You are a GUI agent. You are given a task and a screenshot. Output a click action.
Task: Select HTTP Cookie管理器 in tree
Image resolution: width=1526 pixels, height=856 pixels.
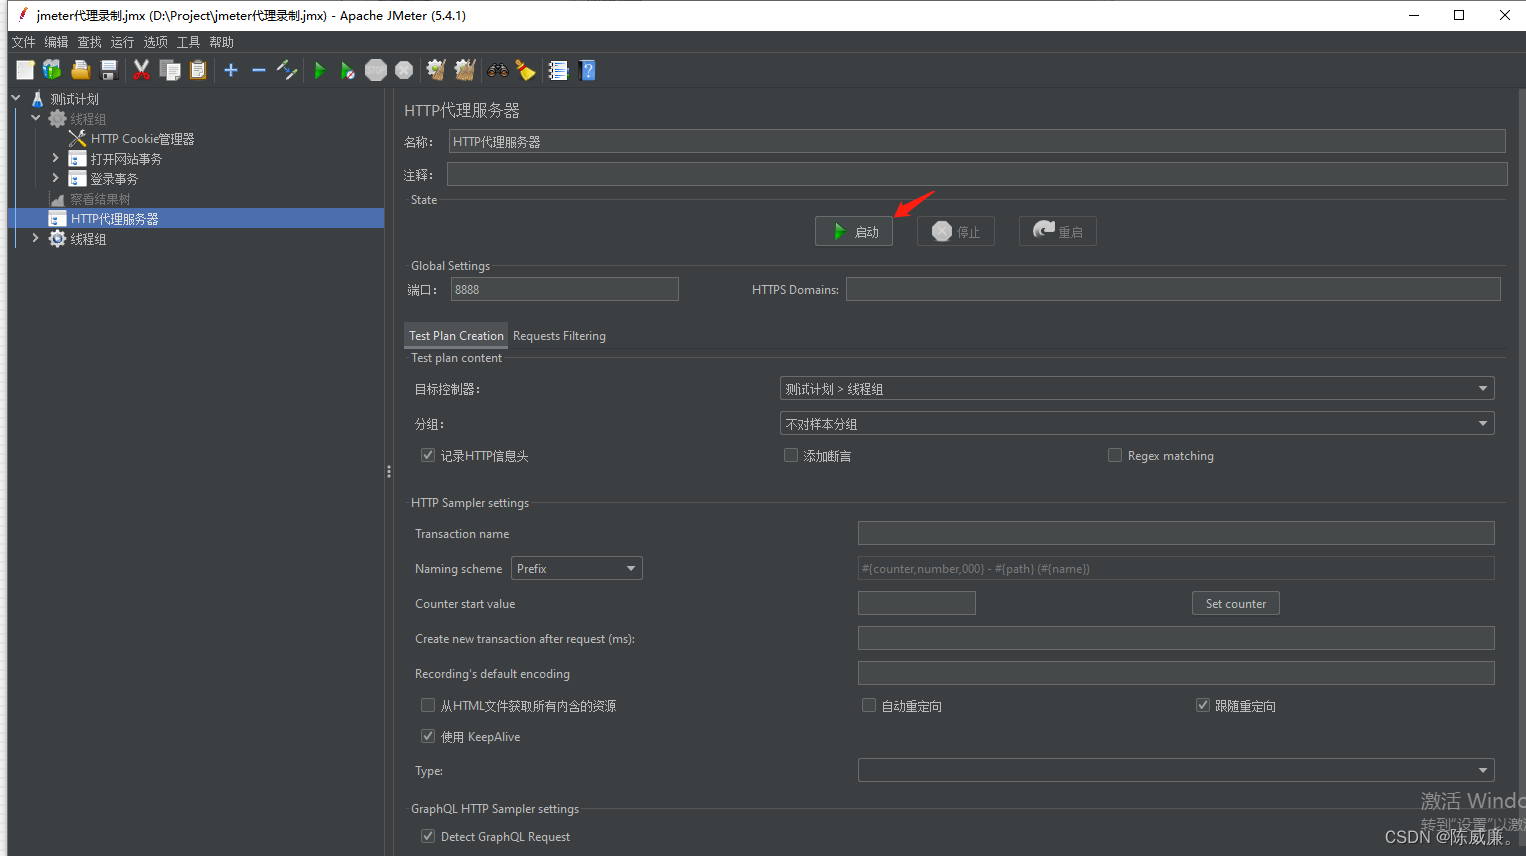pyautogui.click(x=142, y=139)
